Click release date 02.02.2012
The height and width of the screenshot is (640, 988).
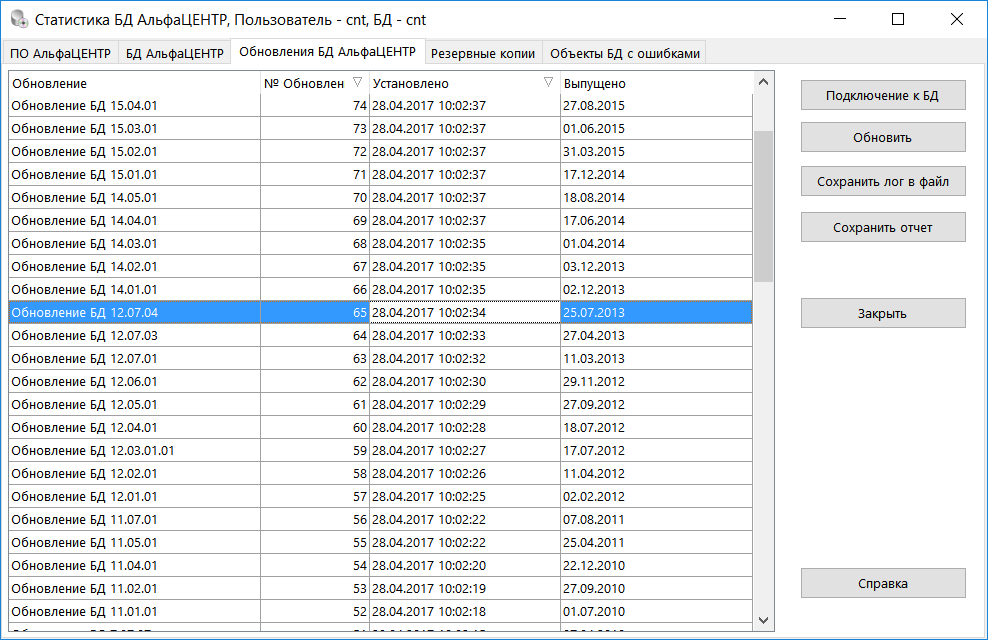point(657,496)
